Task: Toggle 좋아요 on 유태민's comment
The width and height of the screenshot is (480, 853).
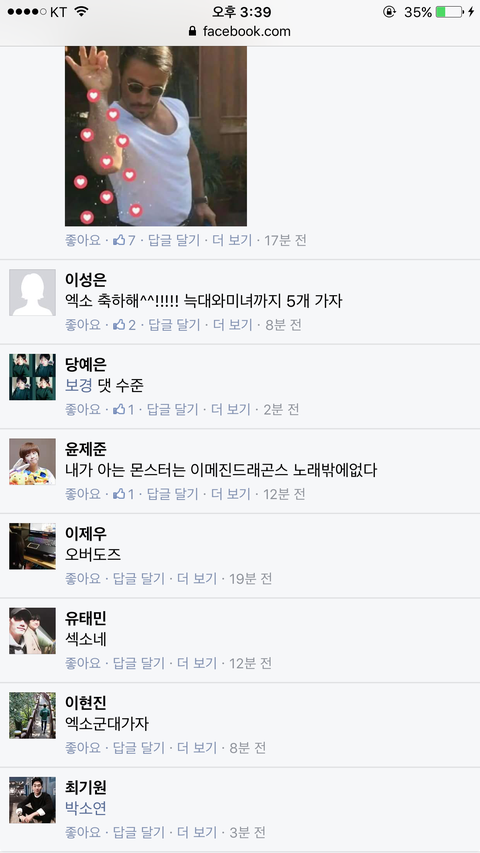Action: [x=83, y=663]
